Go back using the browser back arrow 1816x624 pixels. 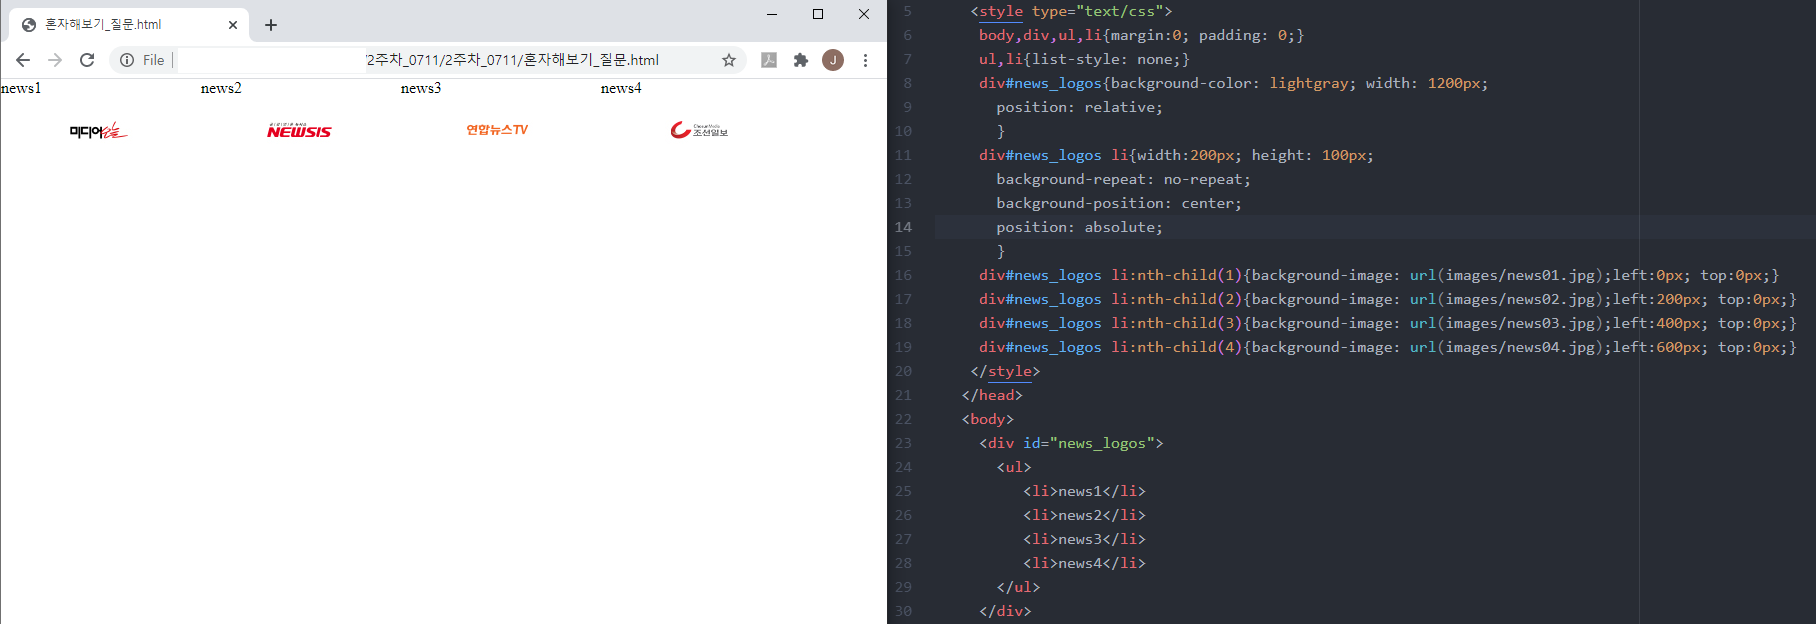pos(23,60)
